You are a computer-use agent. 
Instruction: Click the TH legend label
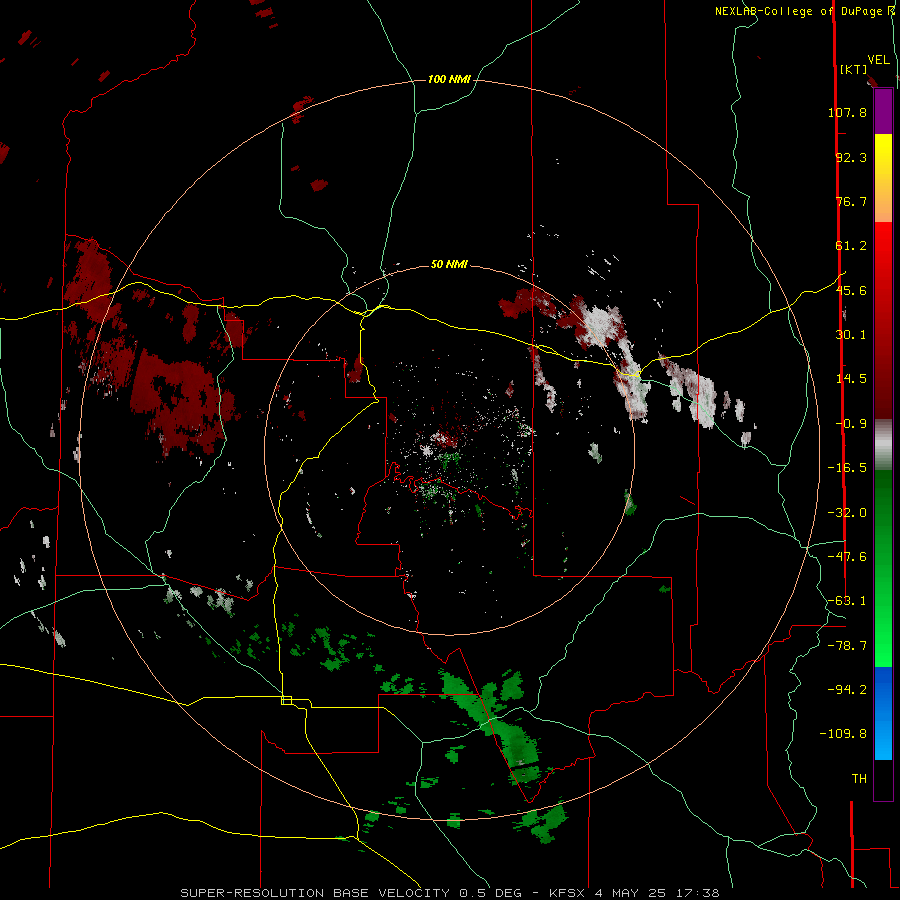(x=859, y=779)
